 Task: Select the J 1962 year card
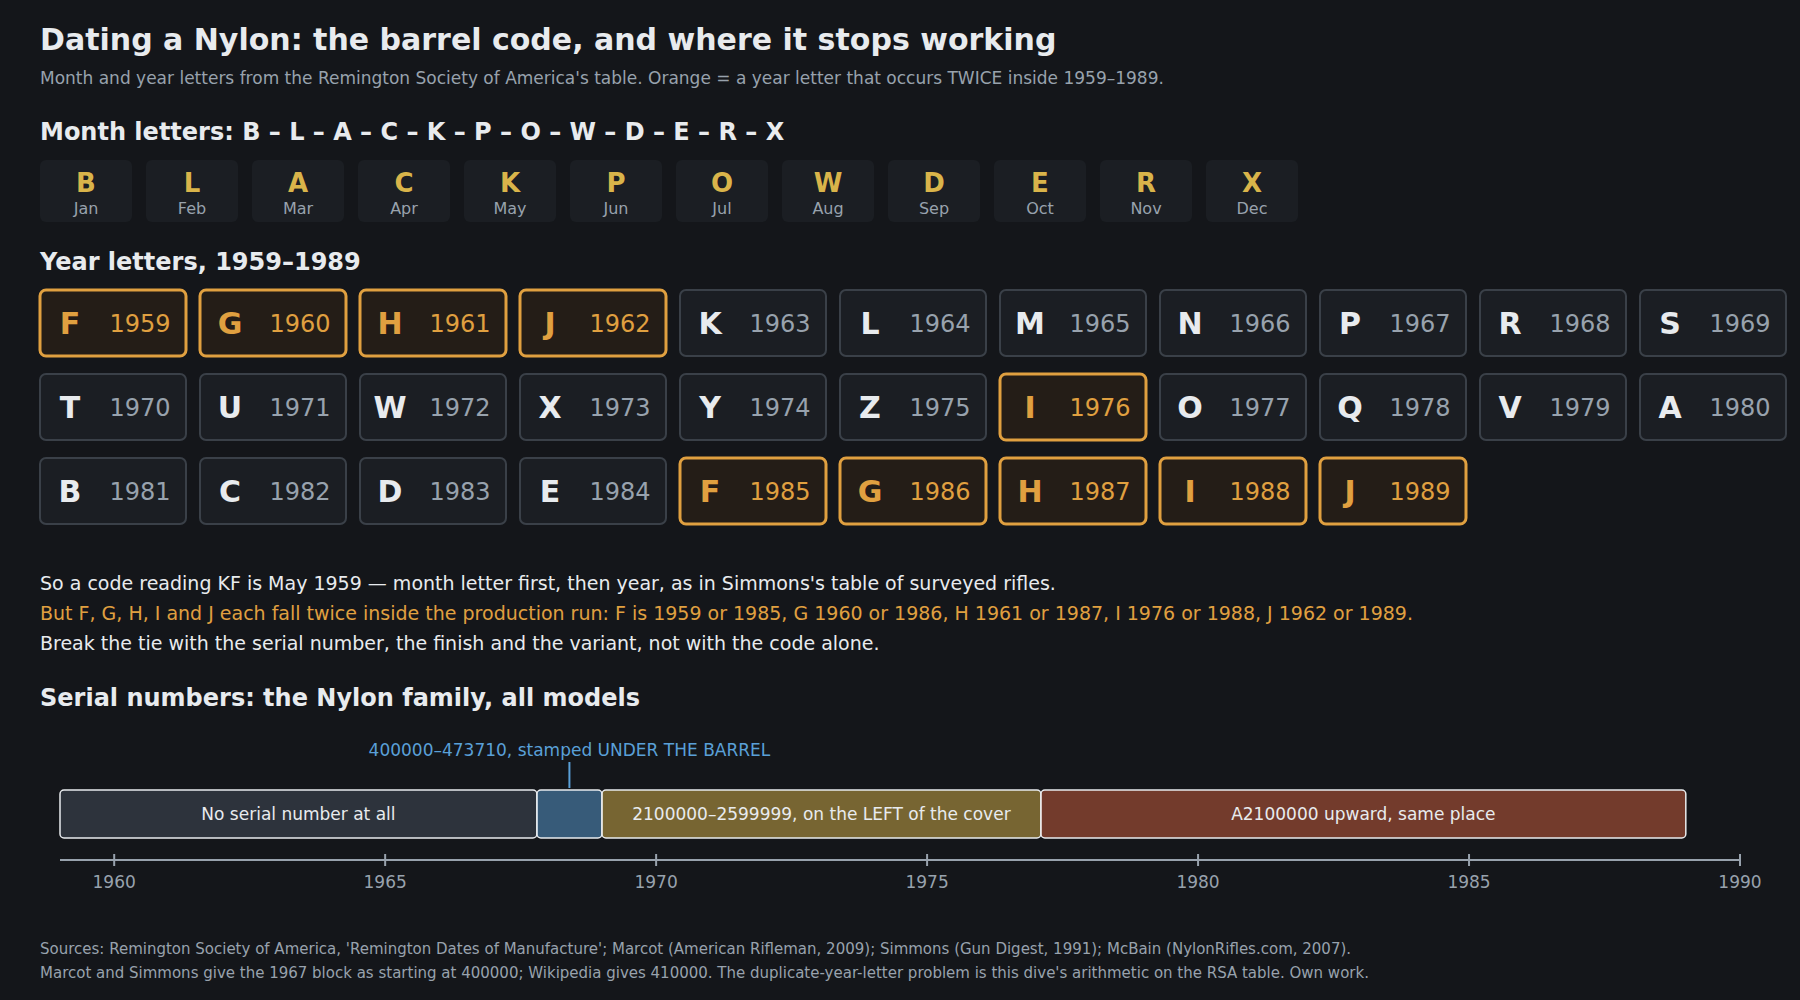coord(593,323)
